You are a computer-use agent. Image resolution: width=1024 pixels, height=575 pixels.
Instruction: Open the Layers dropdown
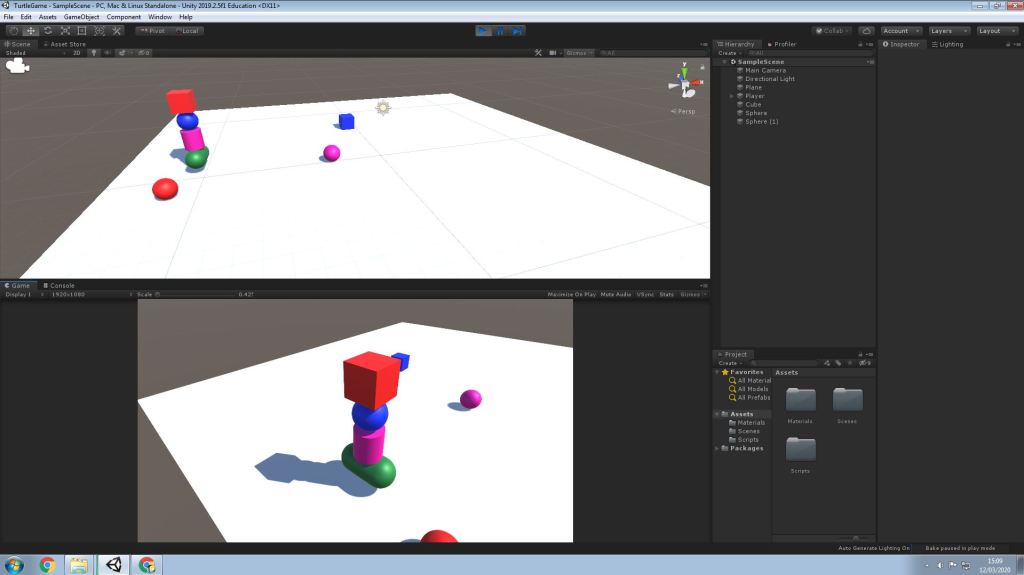pyautogui.click(x=948, y=31)
